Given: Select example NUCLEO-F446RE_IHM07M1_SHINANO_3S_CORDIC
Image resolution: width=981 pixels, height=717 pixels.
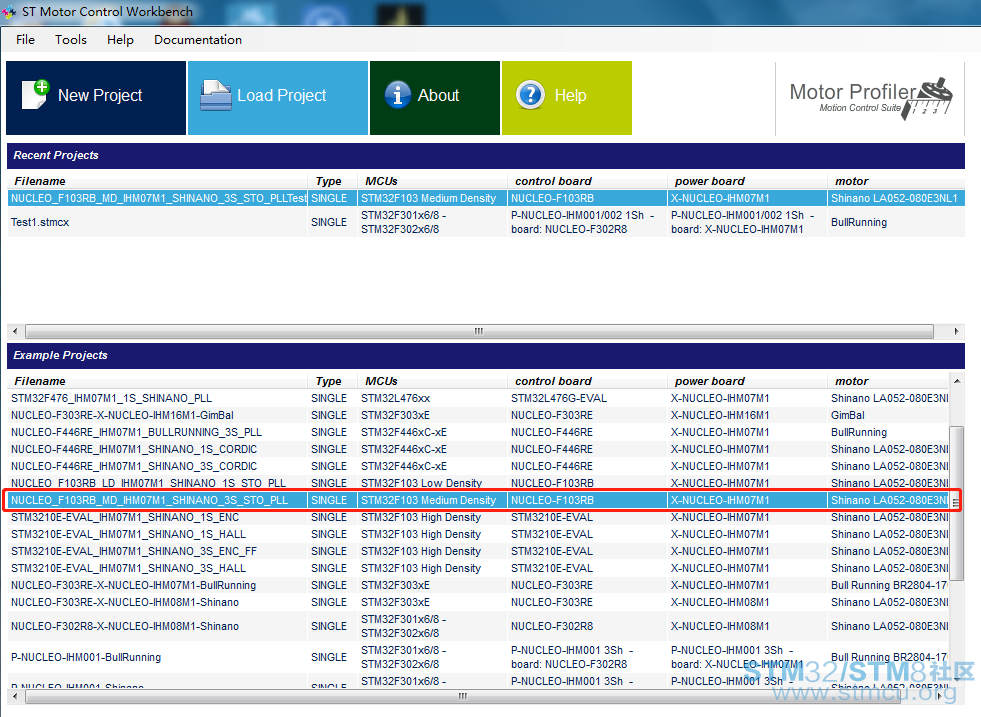Looking at the screenshot, I should pos(479,466).
